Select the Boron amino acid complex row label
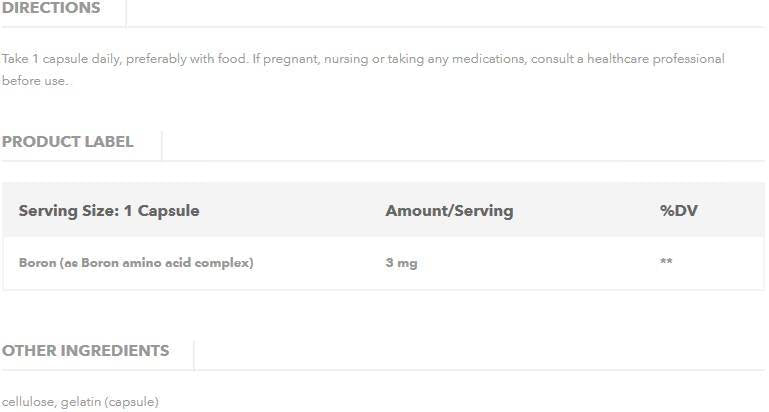Screen dimensions: 769x412 click(136, 263)
